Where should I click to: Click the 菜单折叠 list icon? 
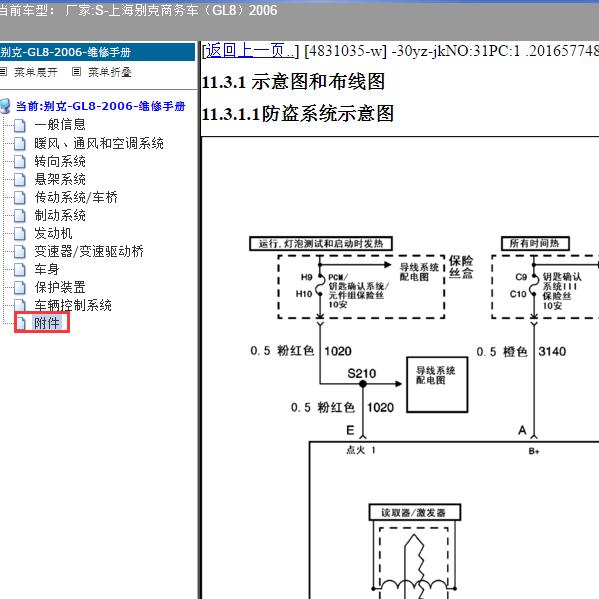point(76,71)
